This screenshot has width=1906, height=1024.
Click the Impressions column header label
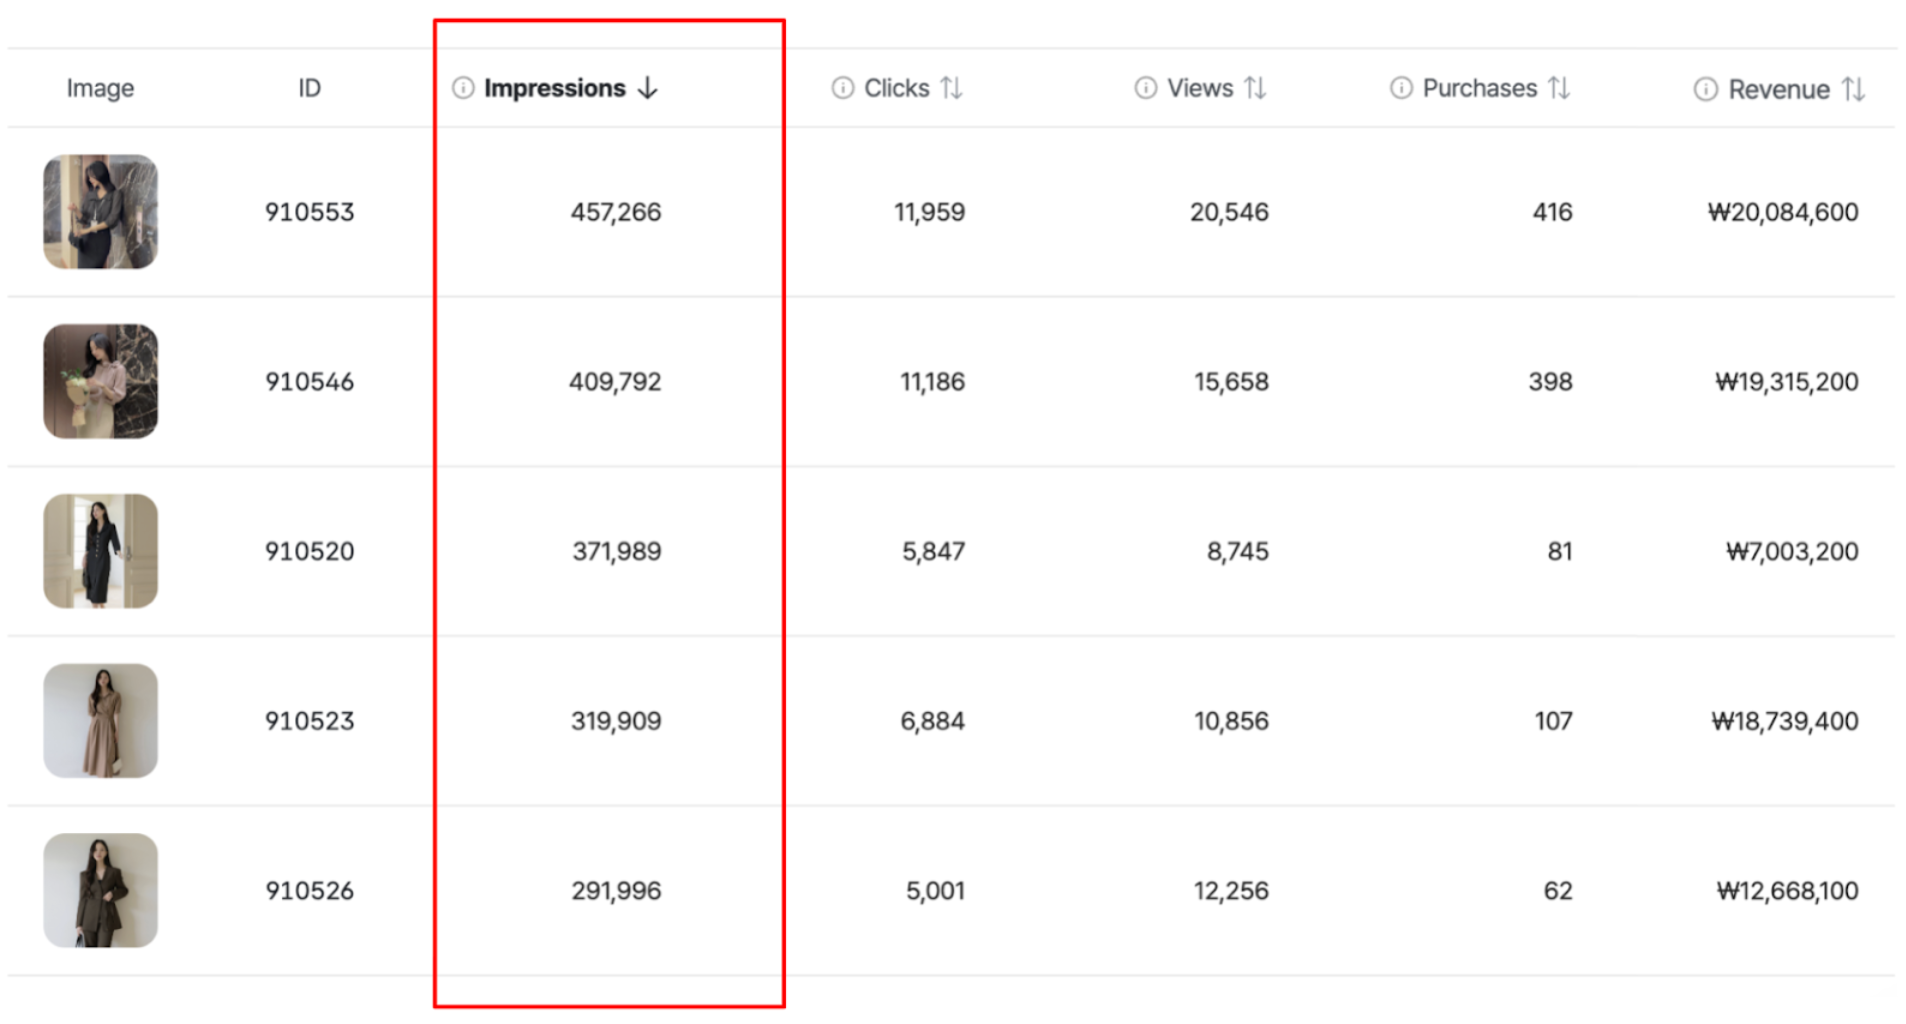[x=554, y=88]
